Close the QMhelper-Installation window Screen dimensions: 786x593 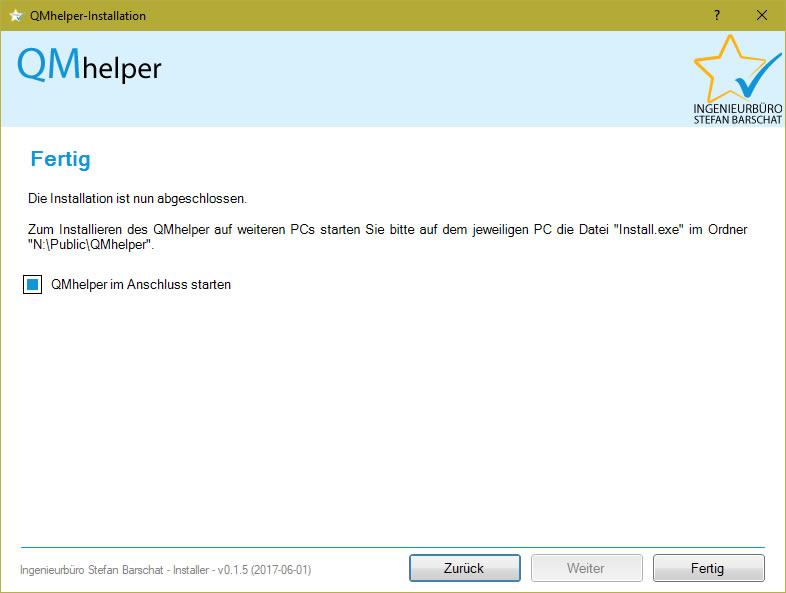[x=761, y=16]
